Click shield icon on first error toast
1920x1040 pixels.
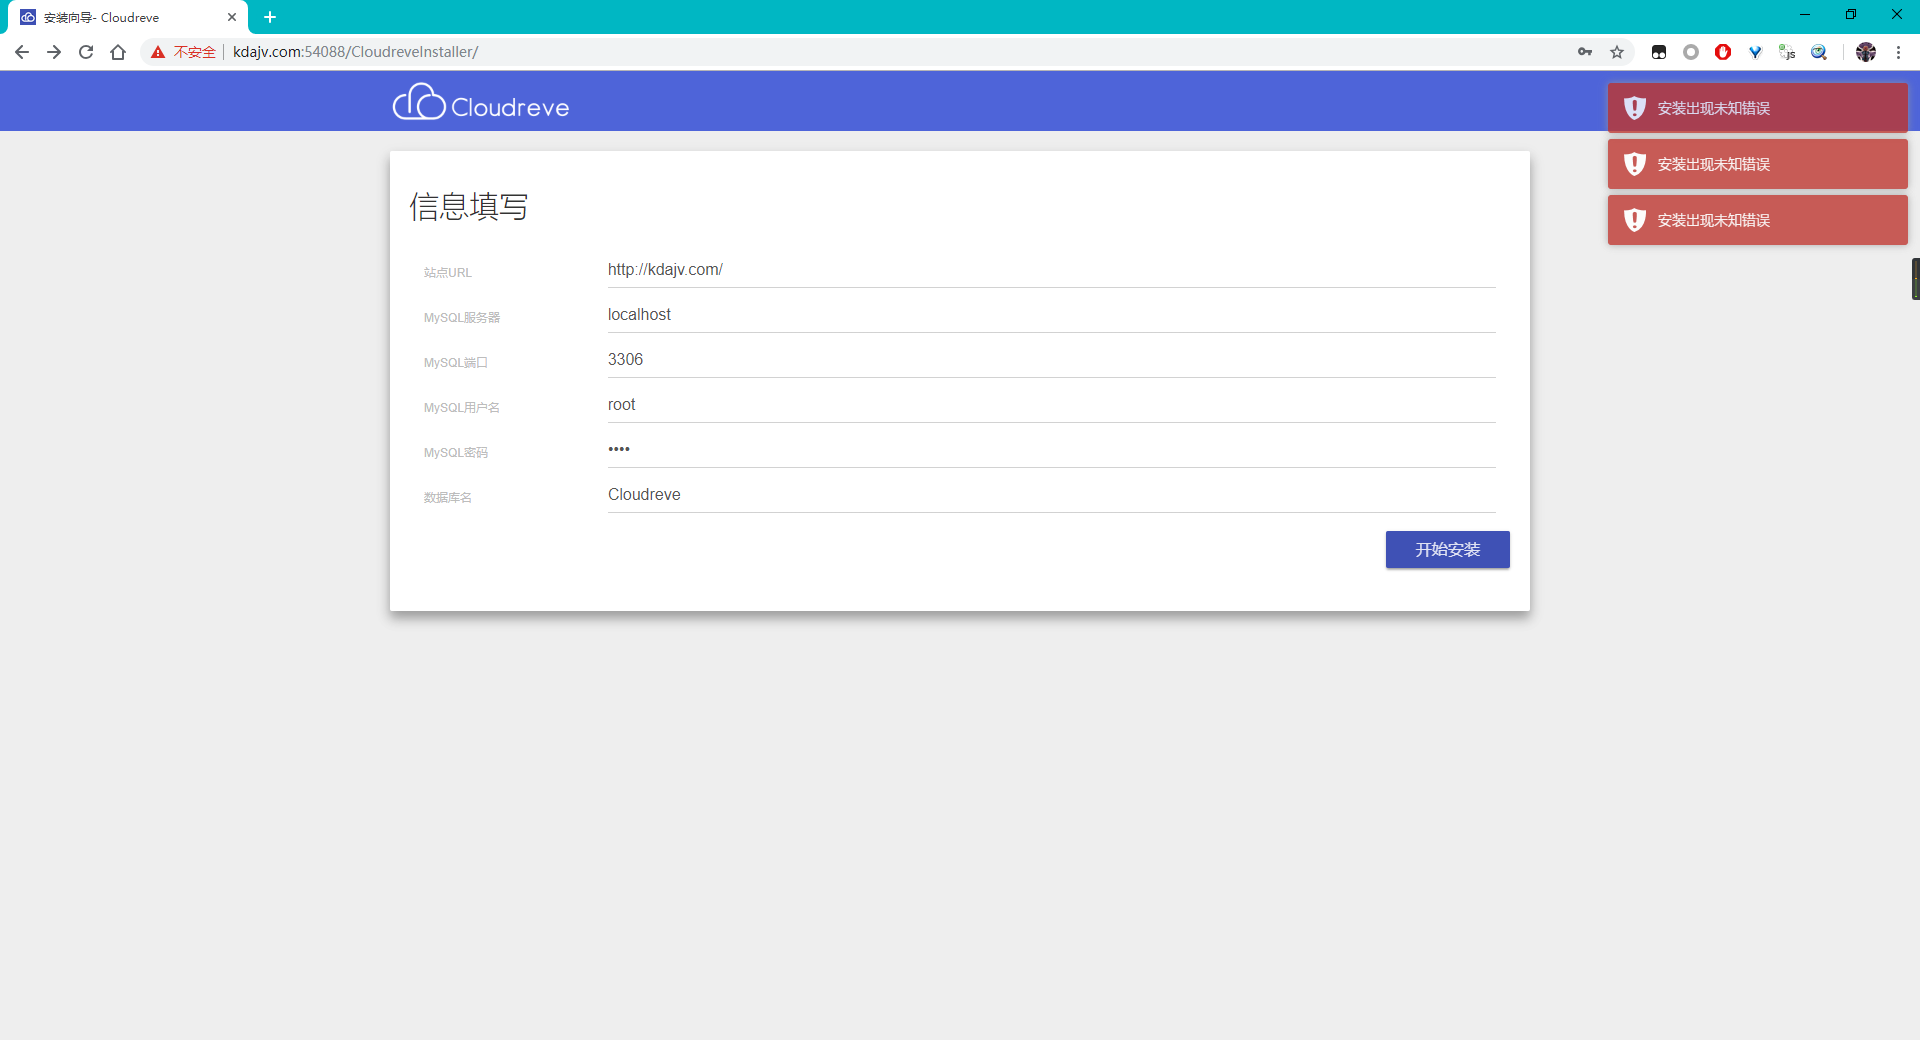1635,108
